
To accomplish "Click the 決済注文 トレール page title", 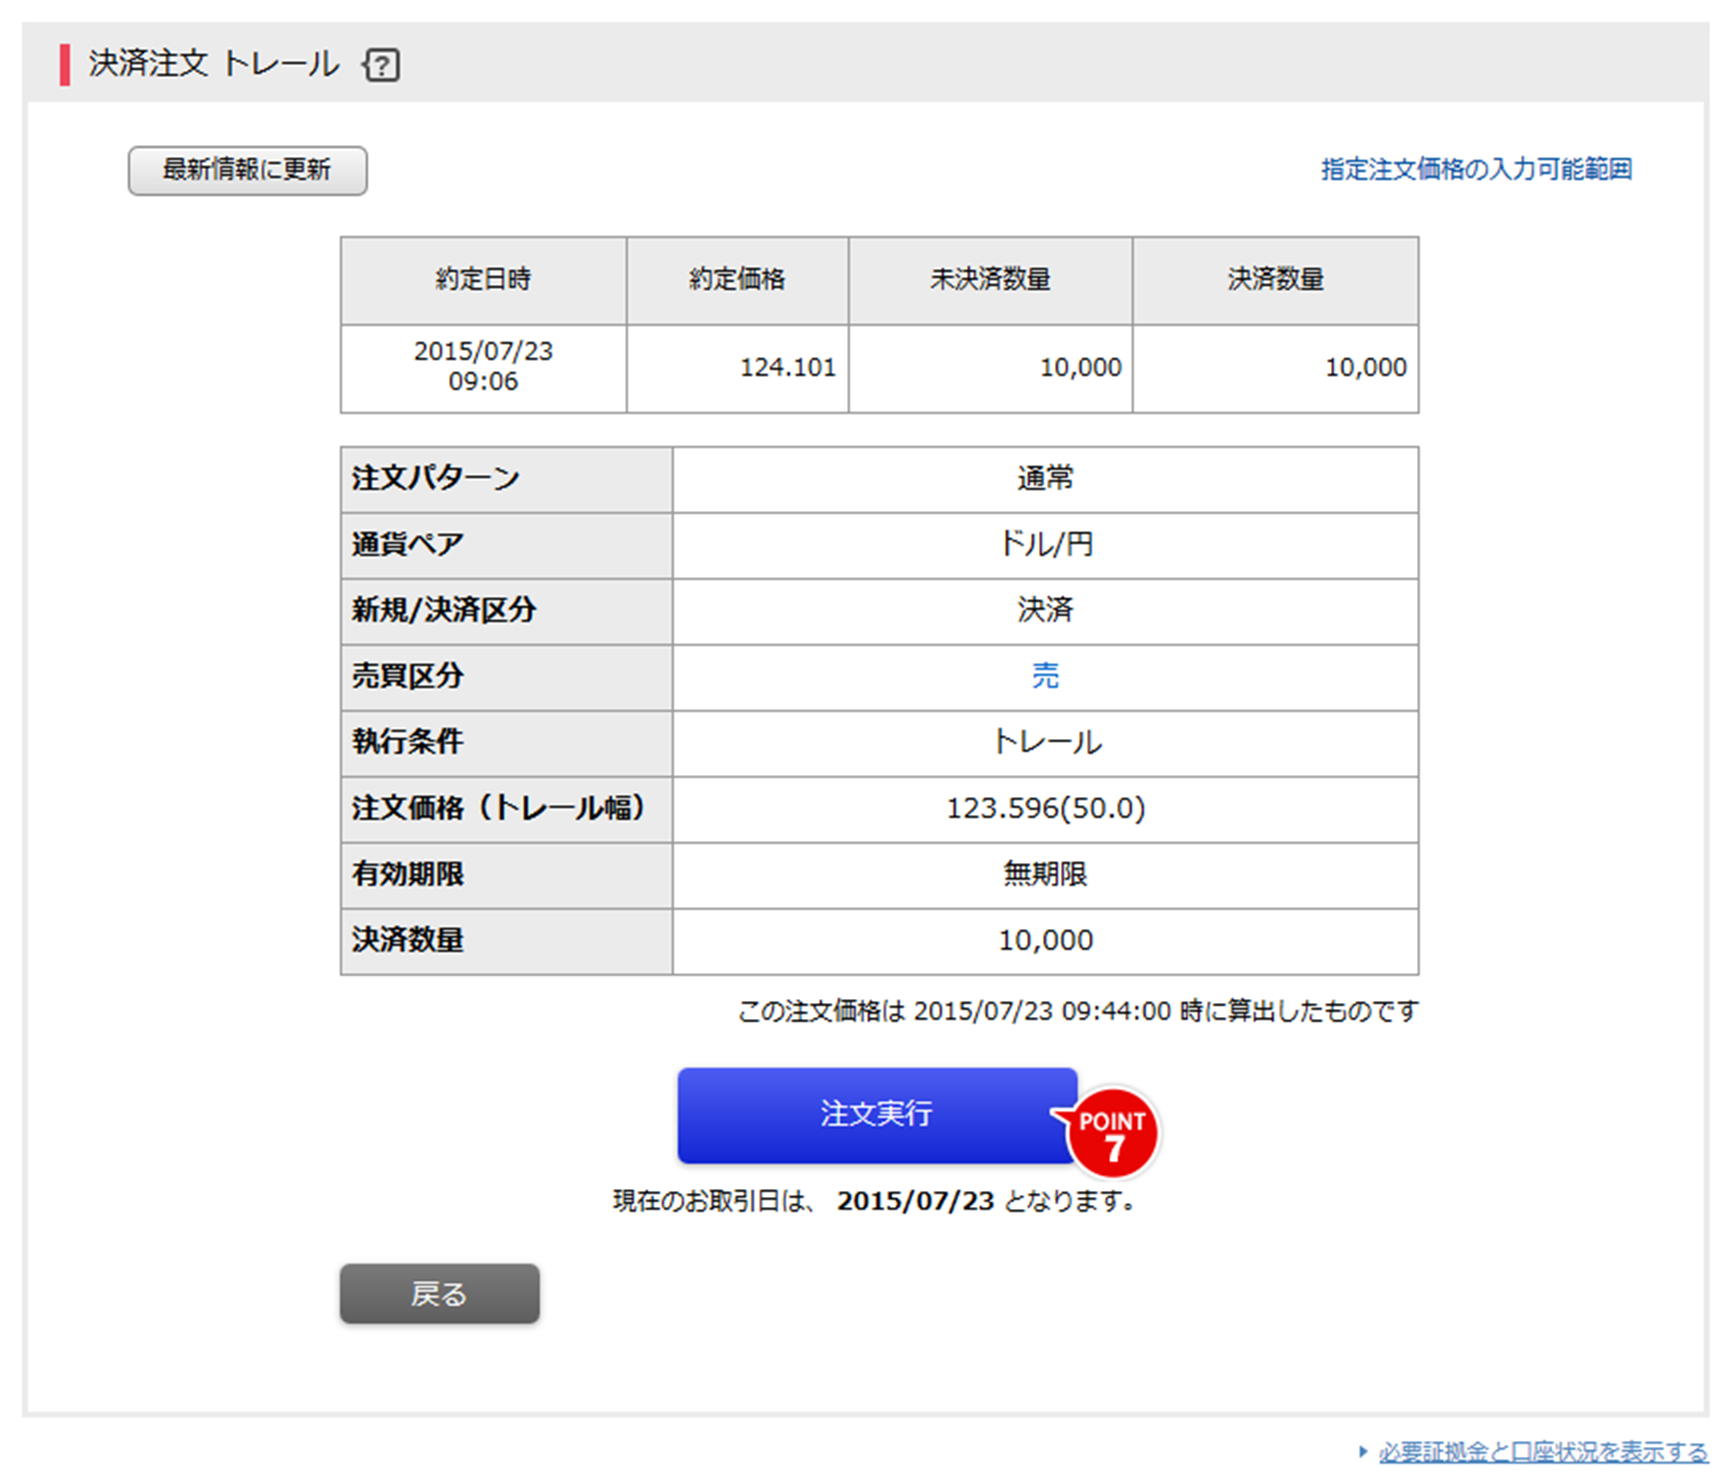I will pyautogui.click(x=213, y=64).
